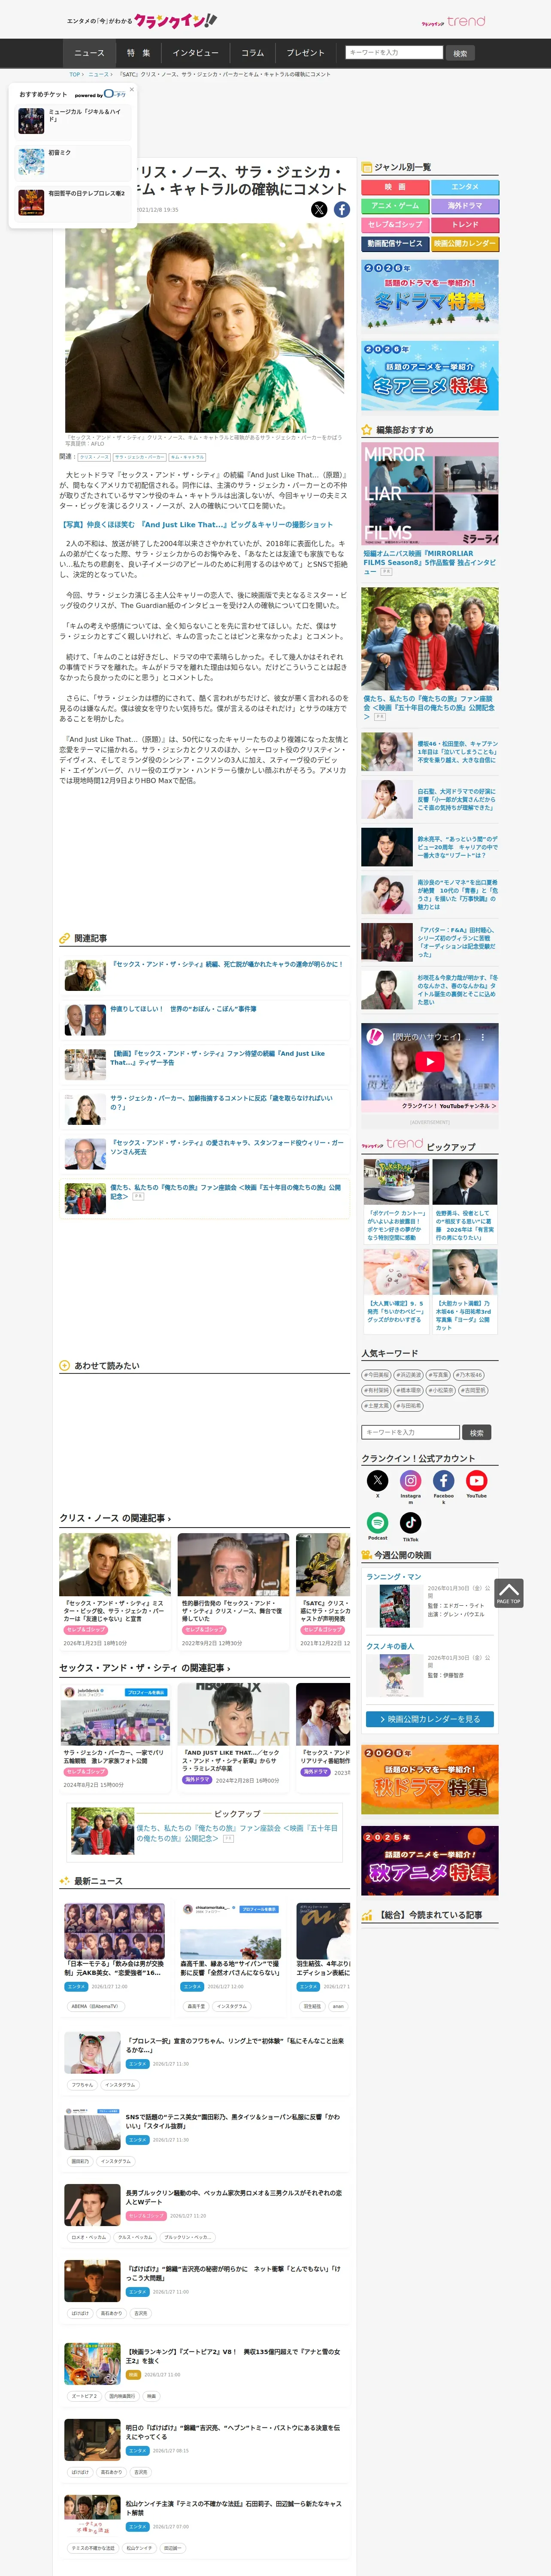Click the sidebar 検索 button

coord(477,1432)
